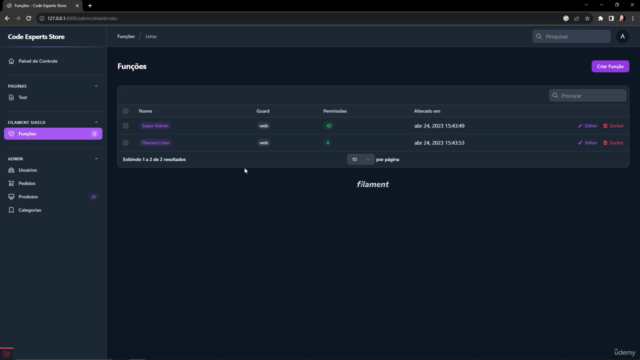Click the 42 permissions badge
The height and width of the screenshot is (360, 640).
[329, 126]
